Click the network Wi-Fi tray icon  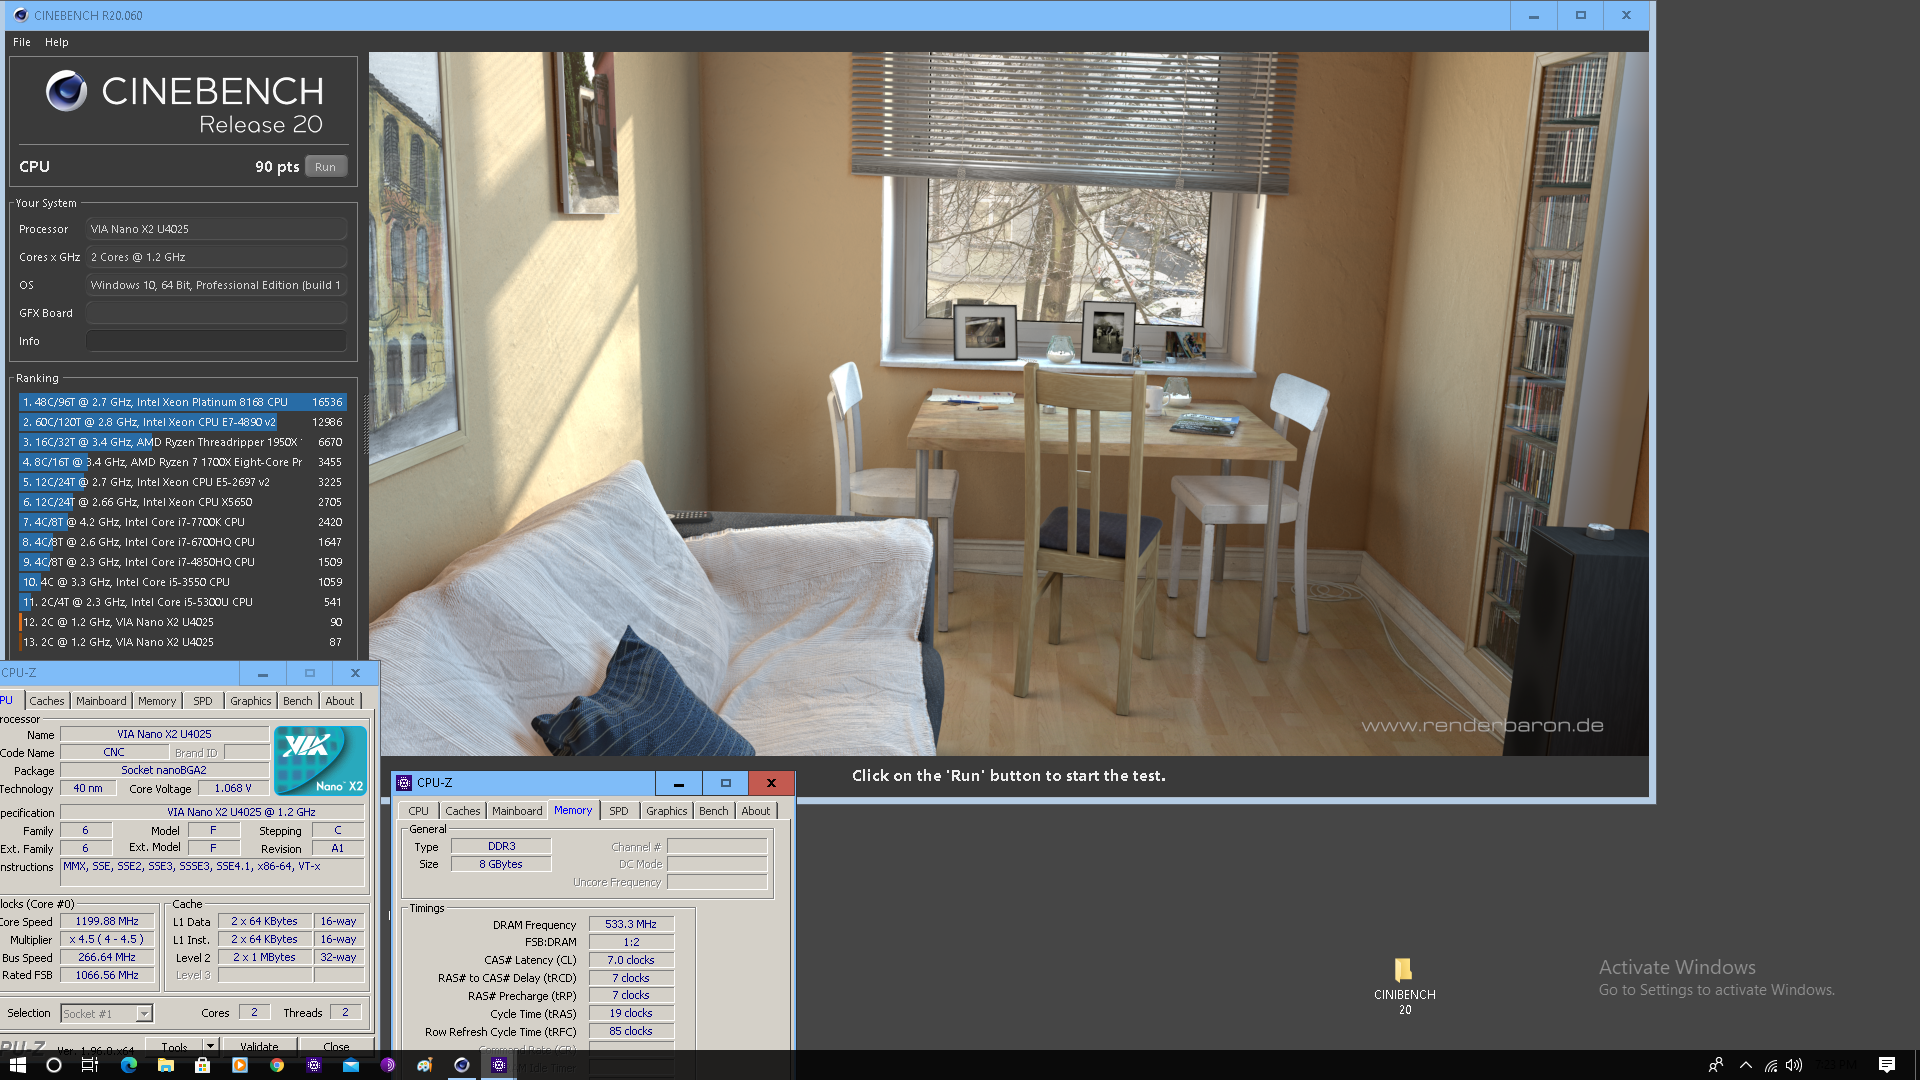point(1770,1065)
